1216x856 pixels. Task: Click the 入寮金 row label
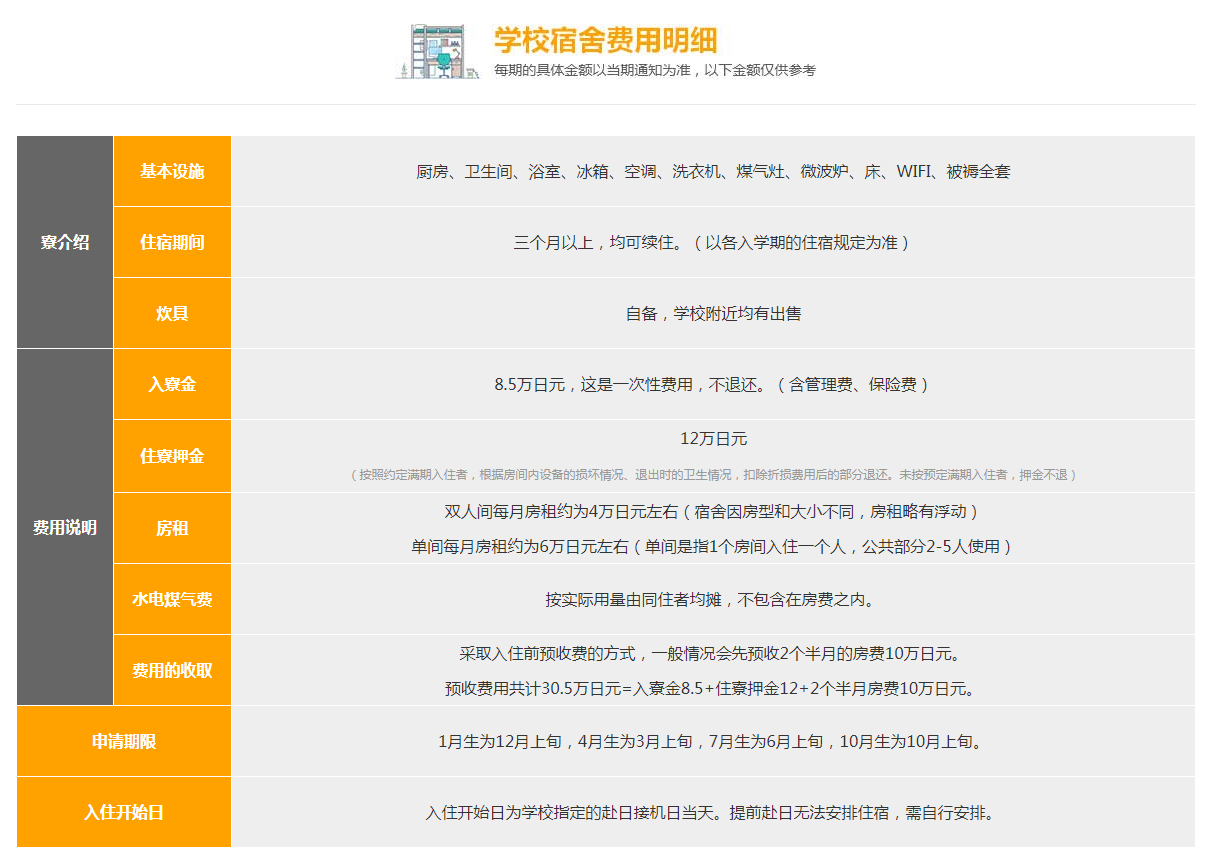(x=172, y=384)
